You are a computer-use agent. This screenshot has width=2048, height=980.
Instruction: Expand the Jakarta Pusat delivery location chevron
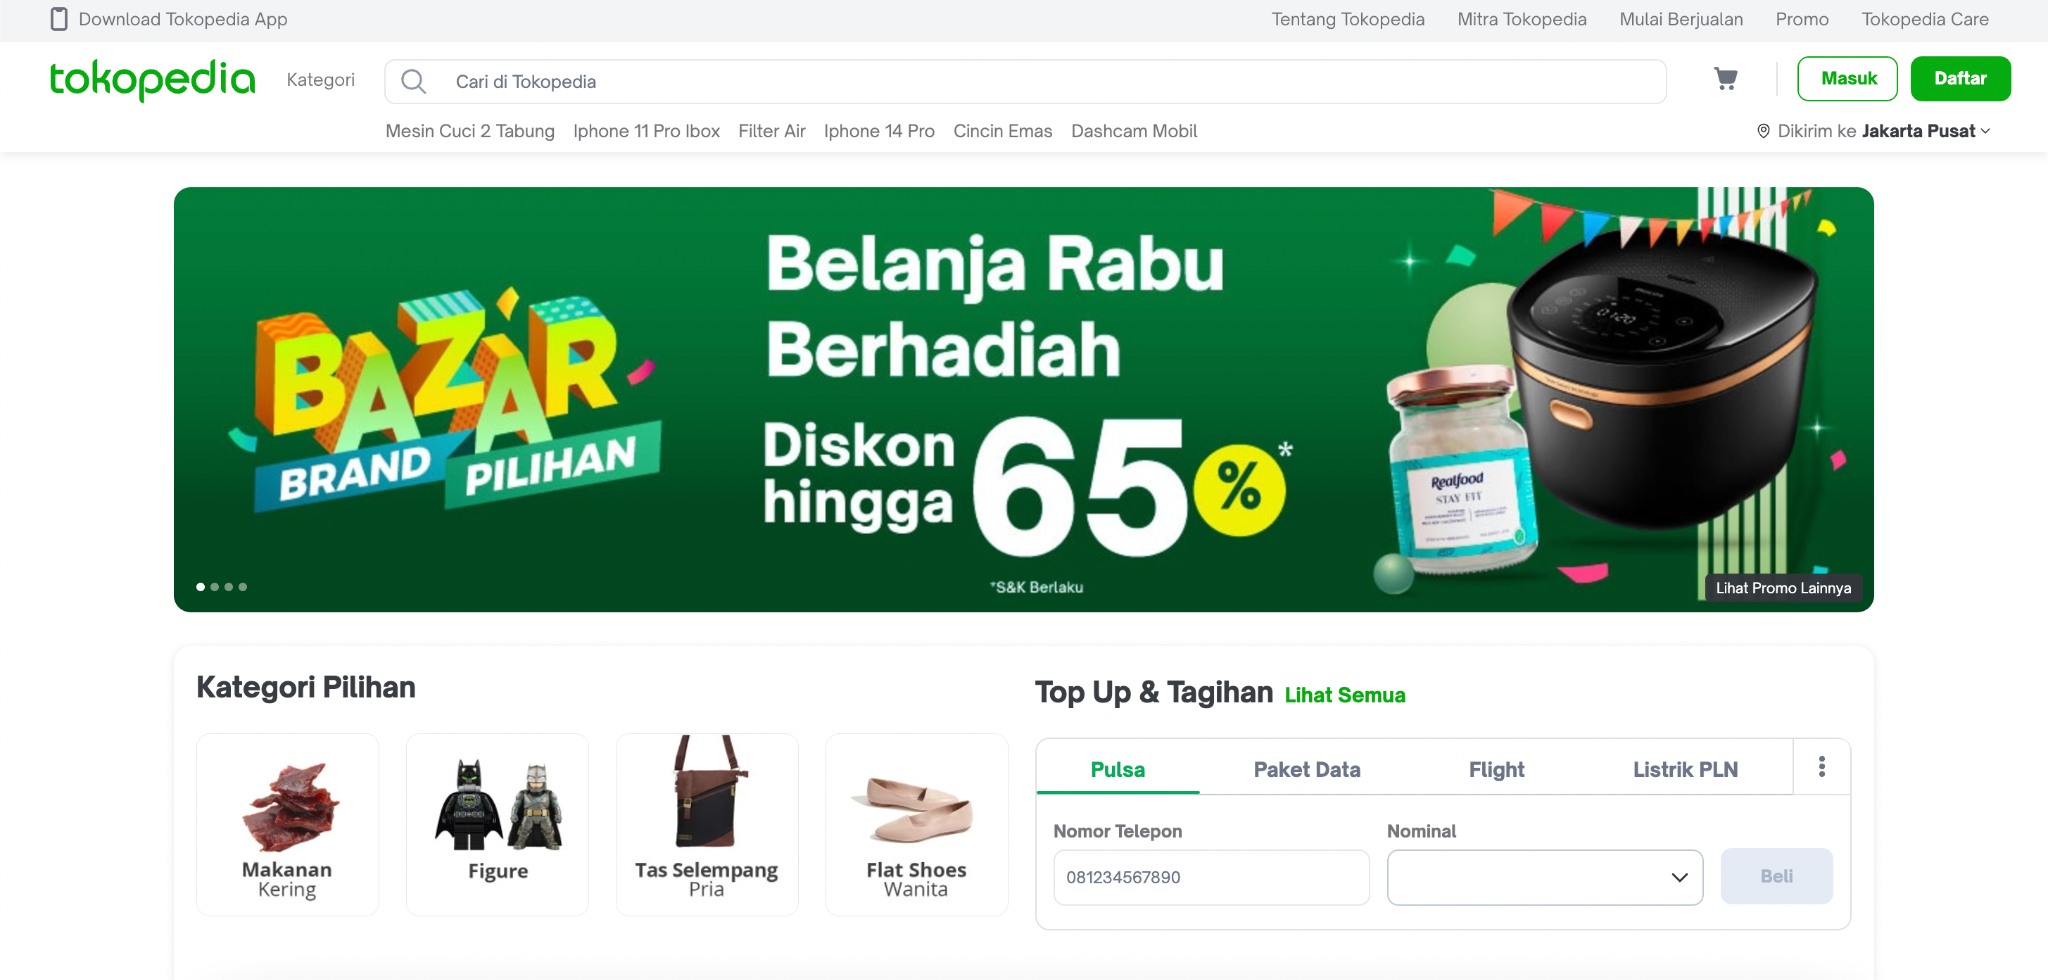coord(1985,131)
